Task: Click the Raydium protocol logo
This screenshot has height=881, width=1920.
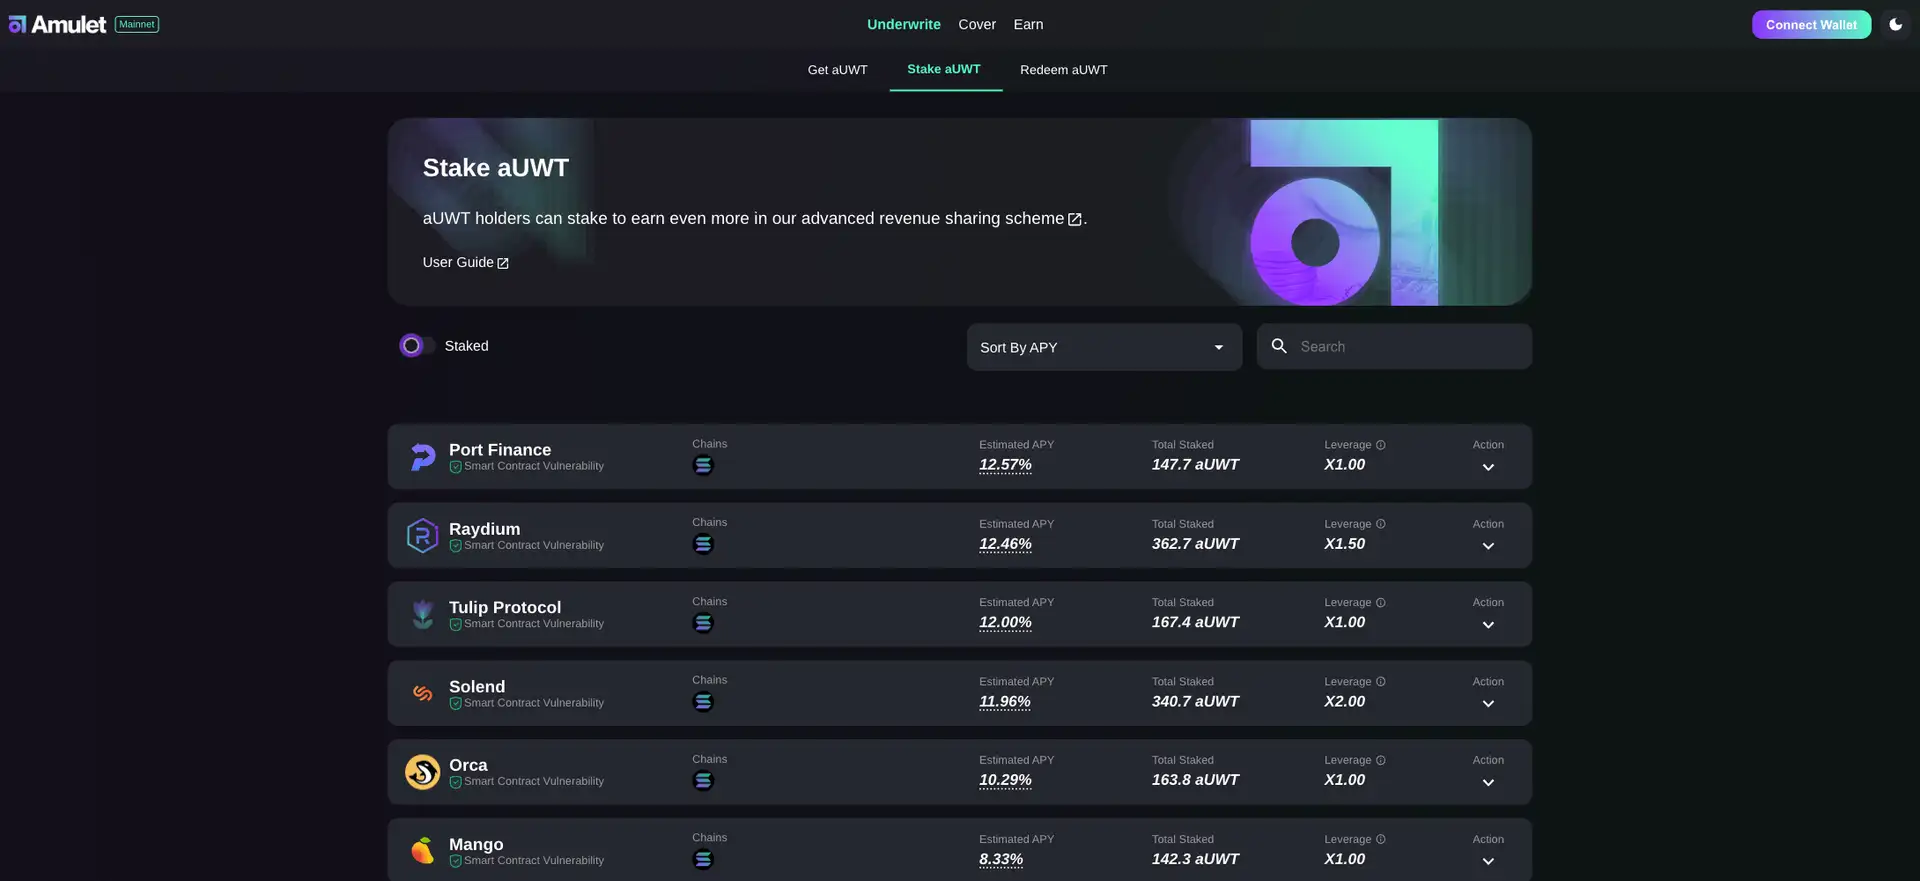Action: tap(423, 536)
